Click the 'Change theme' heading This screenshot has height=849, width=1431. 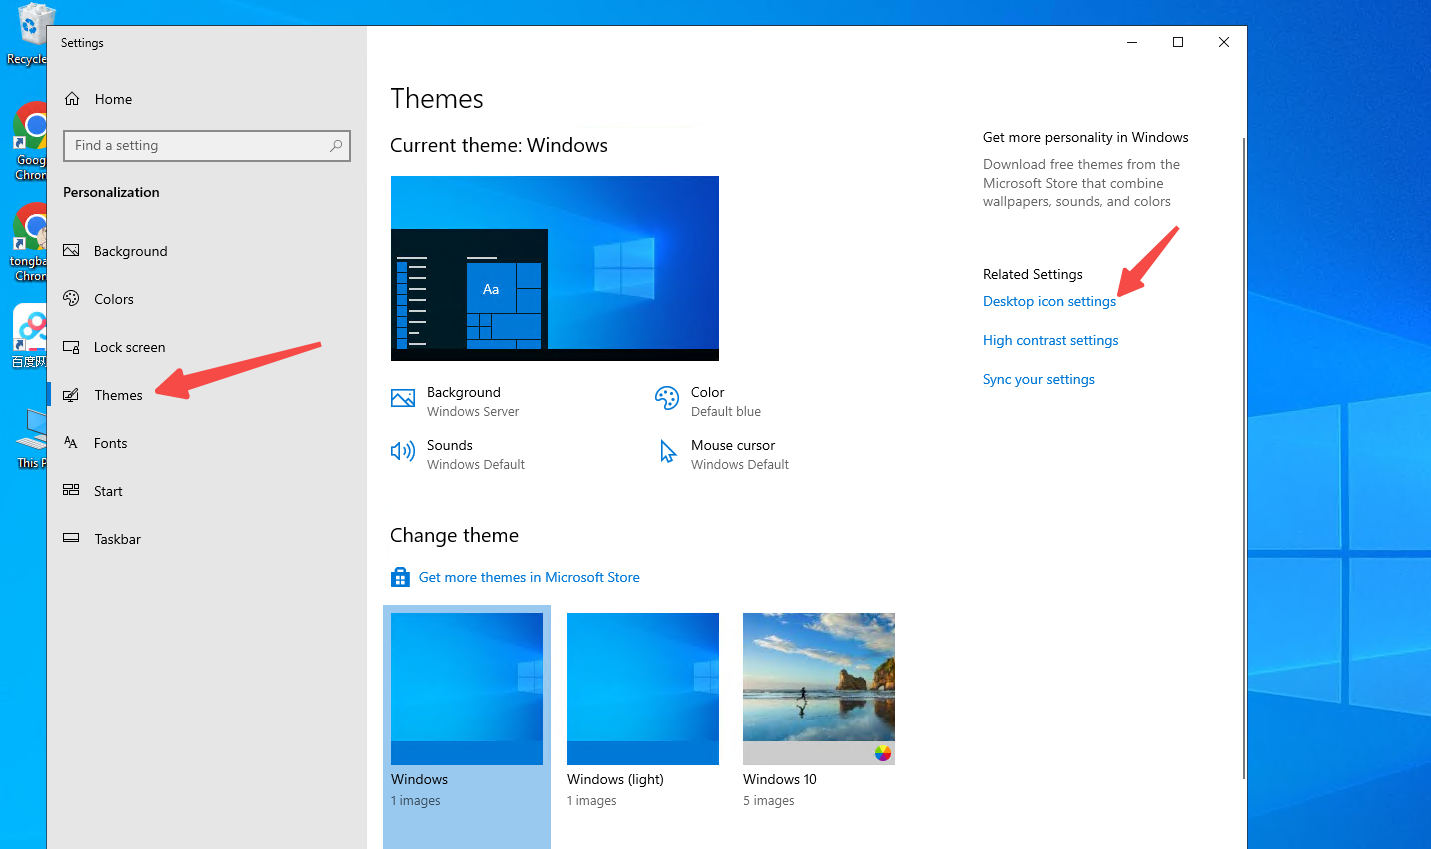point(454,535)
